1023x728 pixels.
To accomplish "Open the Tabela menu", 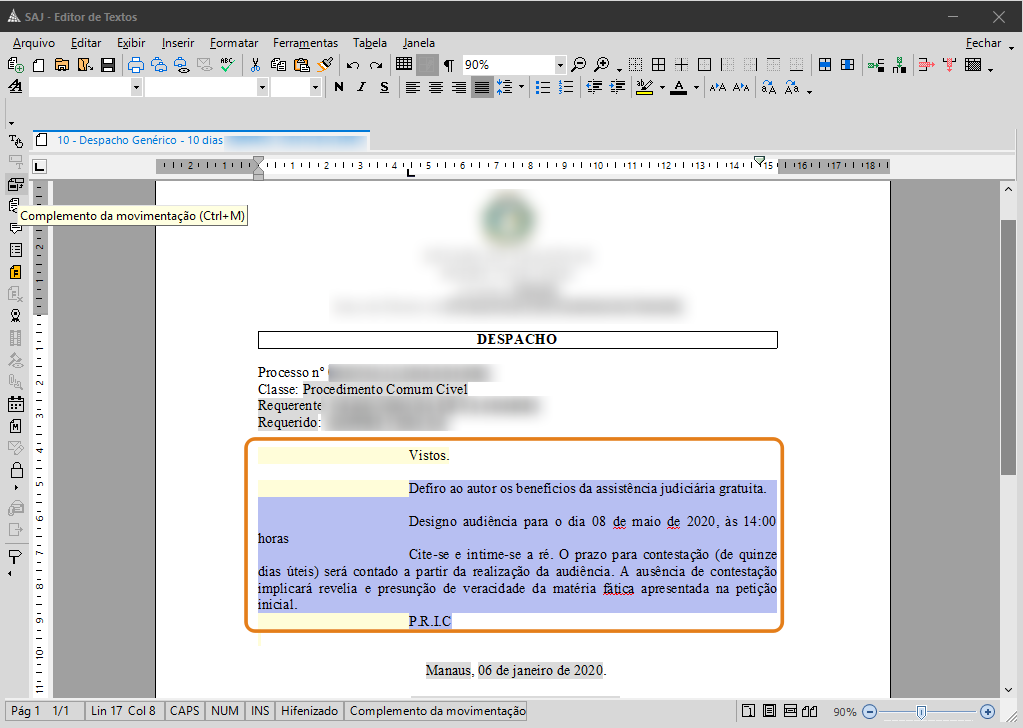I will [x=370, y=43].
